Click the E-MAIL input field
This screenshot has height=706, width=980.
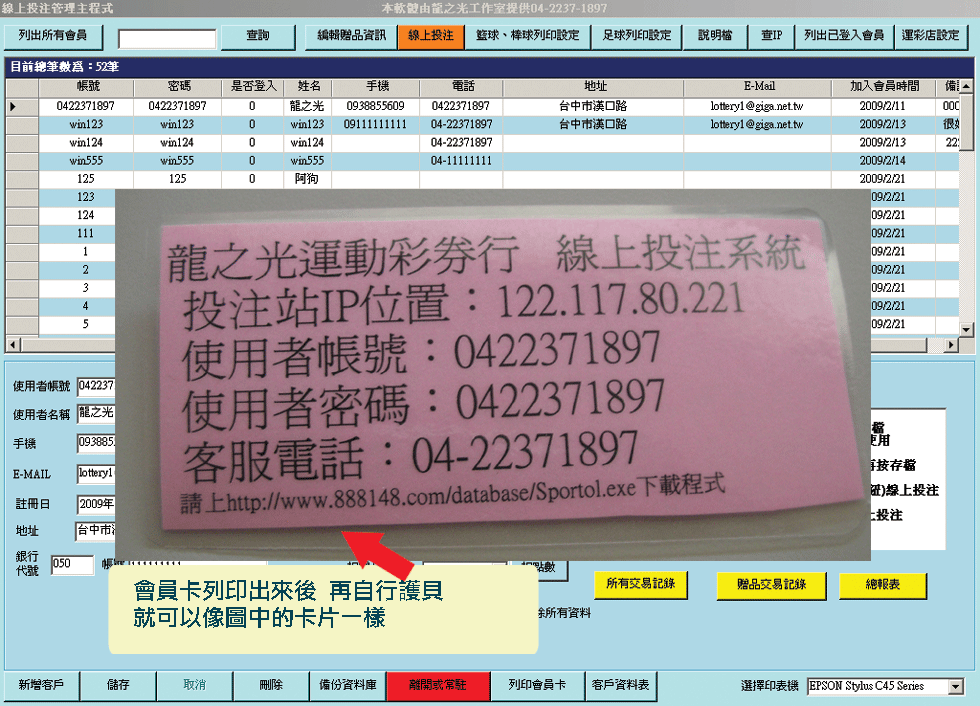pos(96,474)
